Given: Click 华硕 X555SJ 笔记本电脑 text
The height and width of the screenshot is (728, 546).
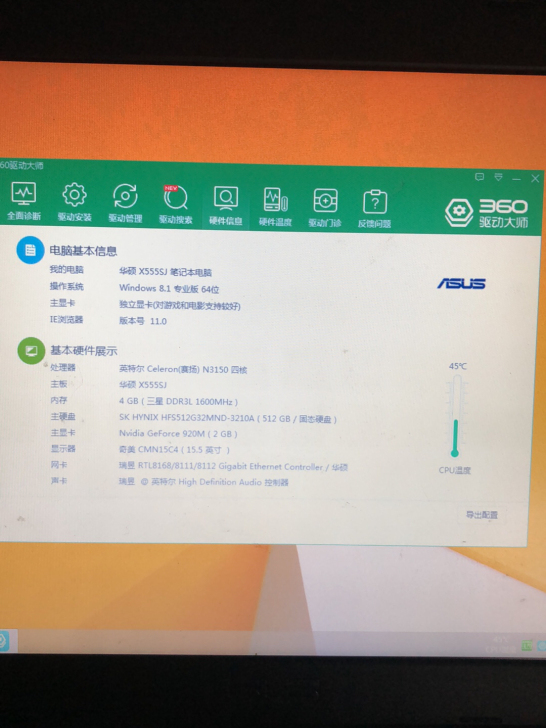Looking at the screenshot, I should tap(165, 272).
